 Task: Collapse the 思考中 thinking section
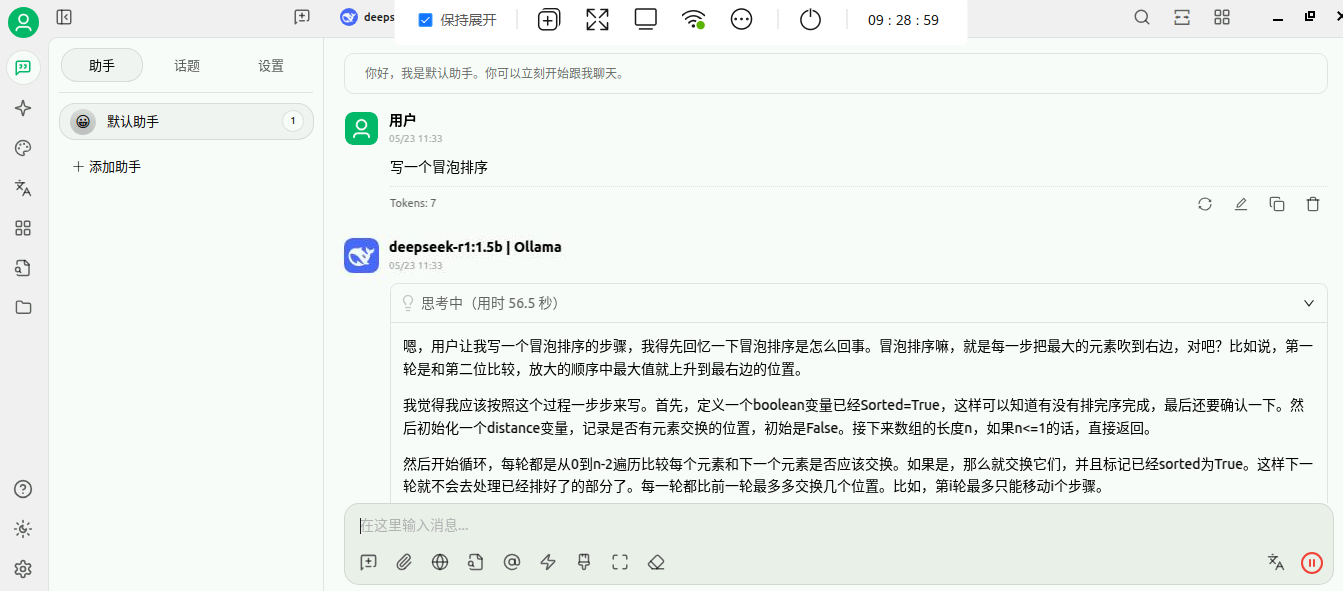1308,302
